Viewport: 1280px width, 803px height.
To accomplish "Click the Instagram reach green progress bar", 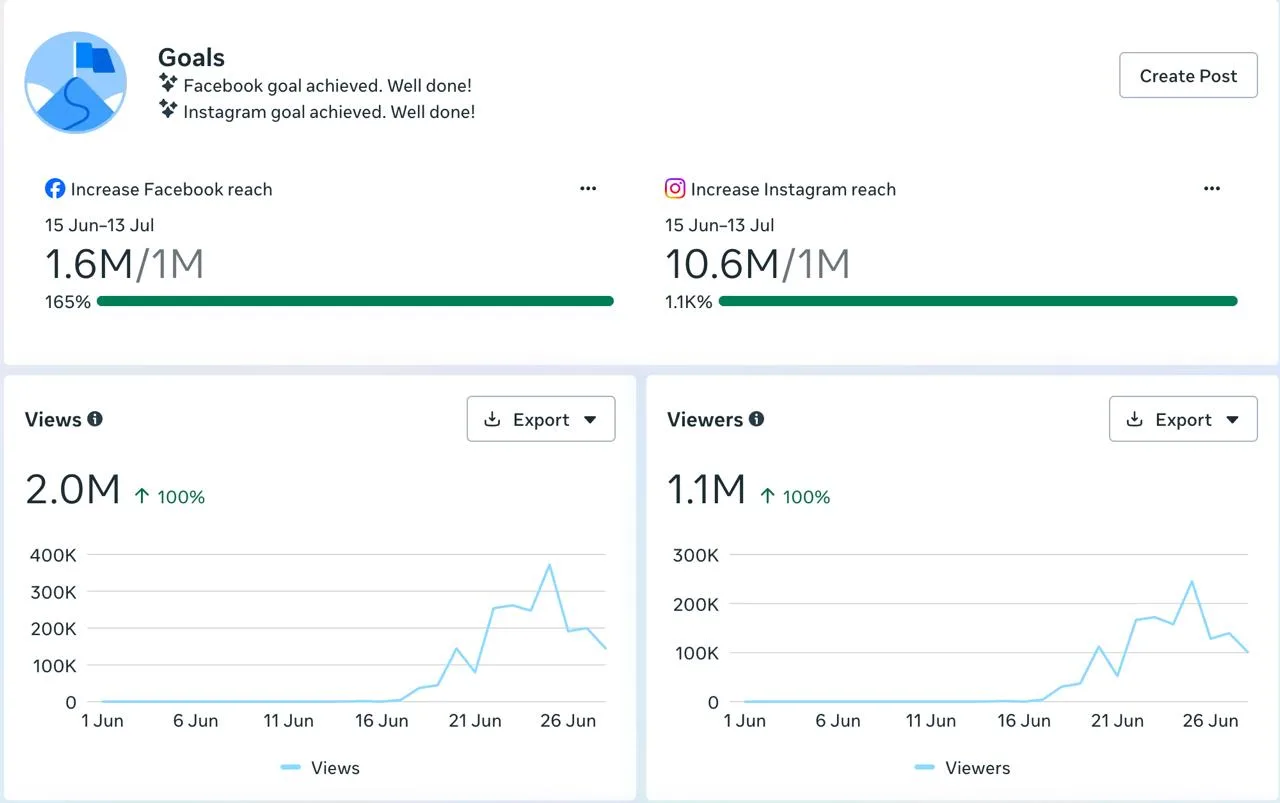I will 978,301.
